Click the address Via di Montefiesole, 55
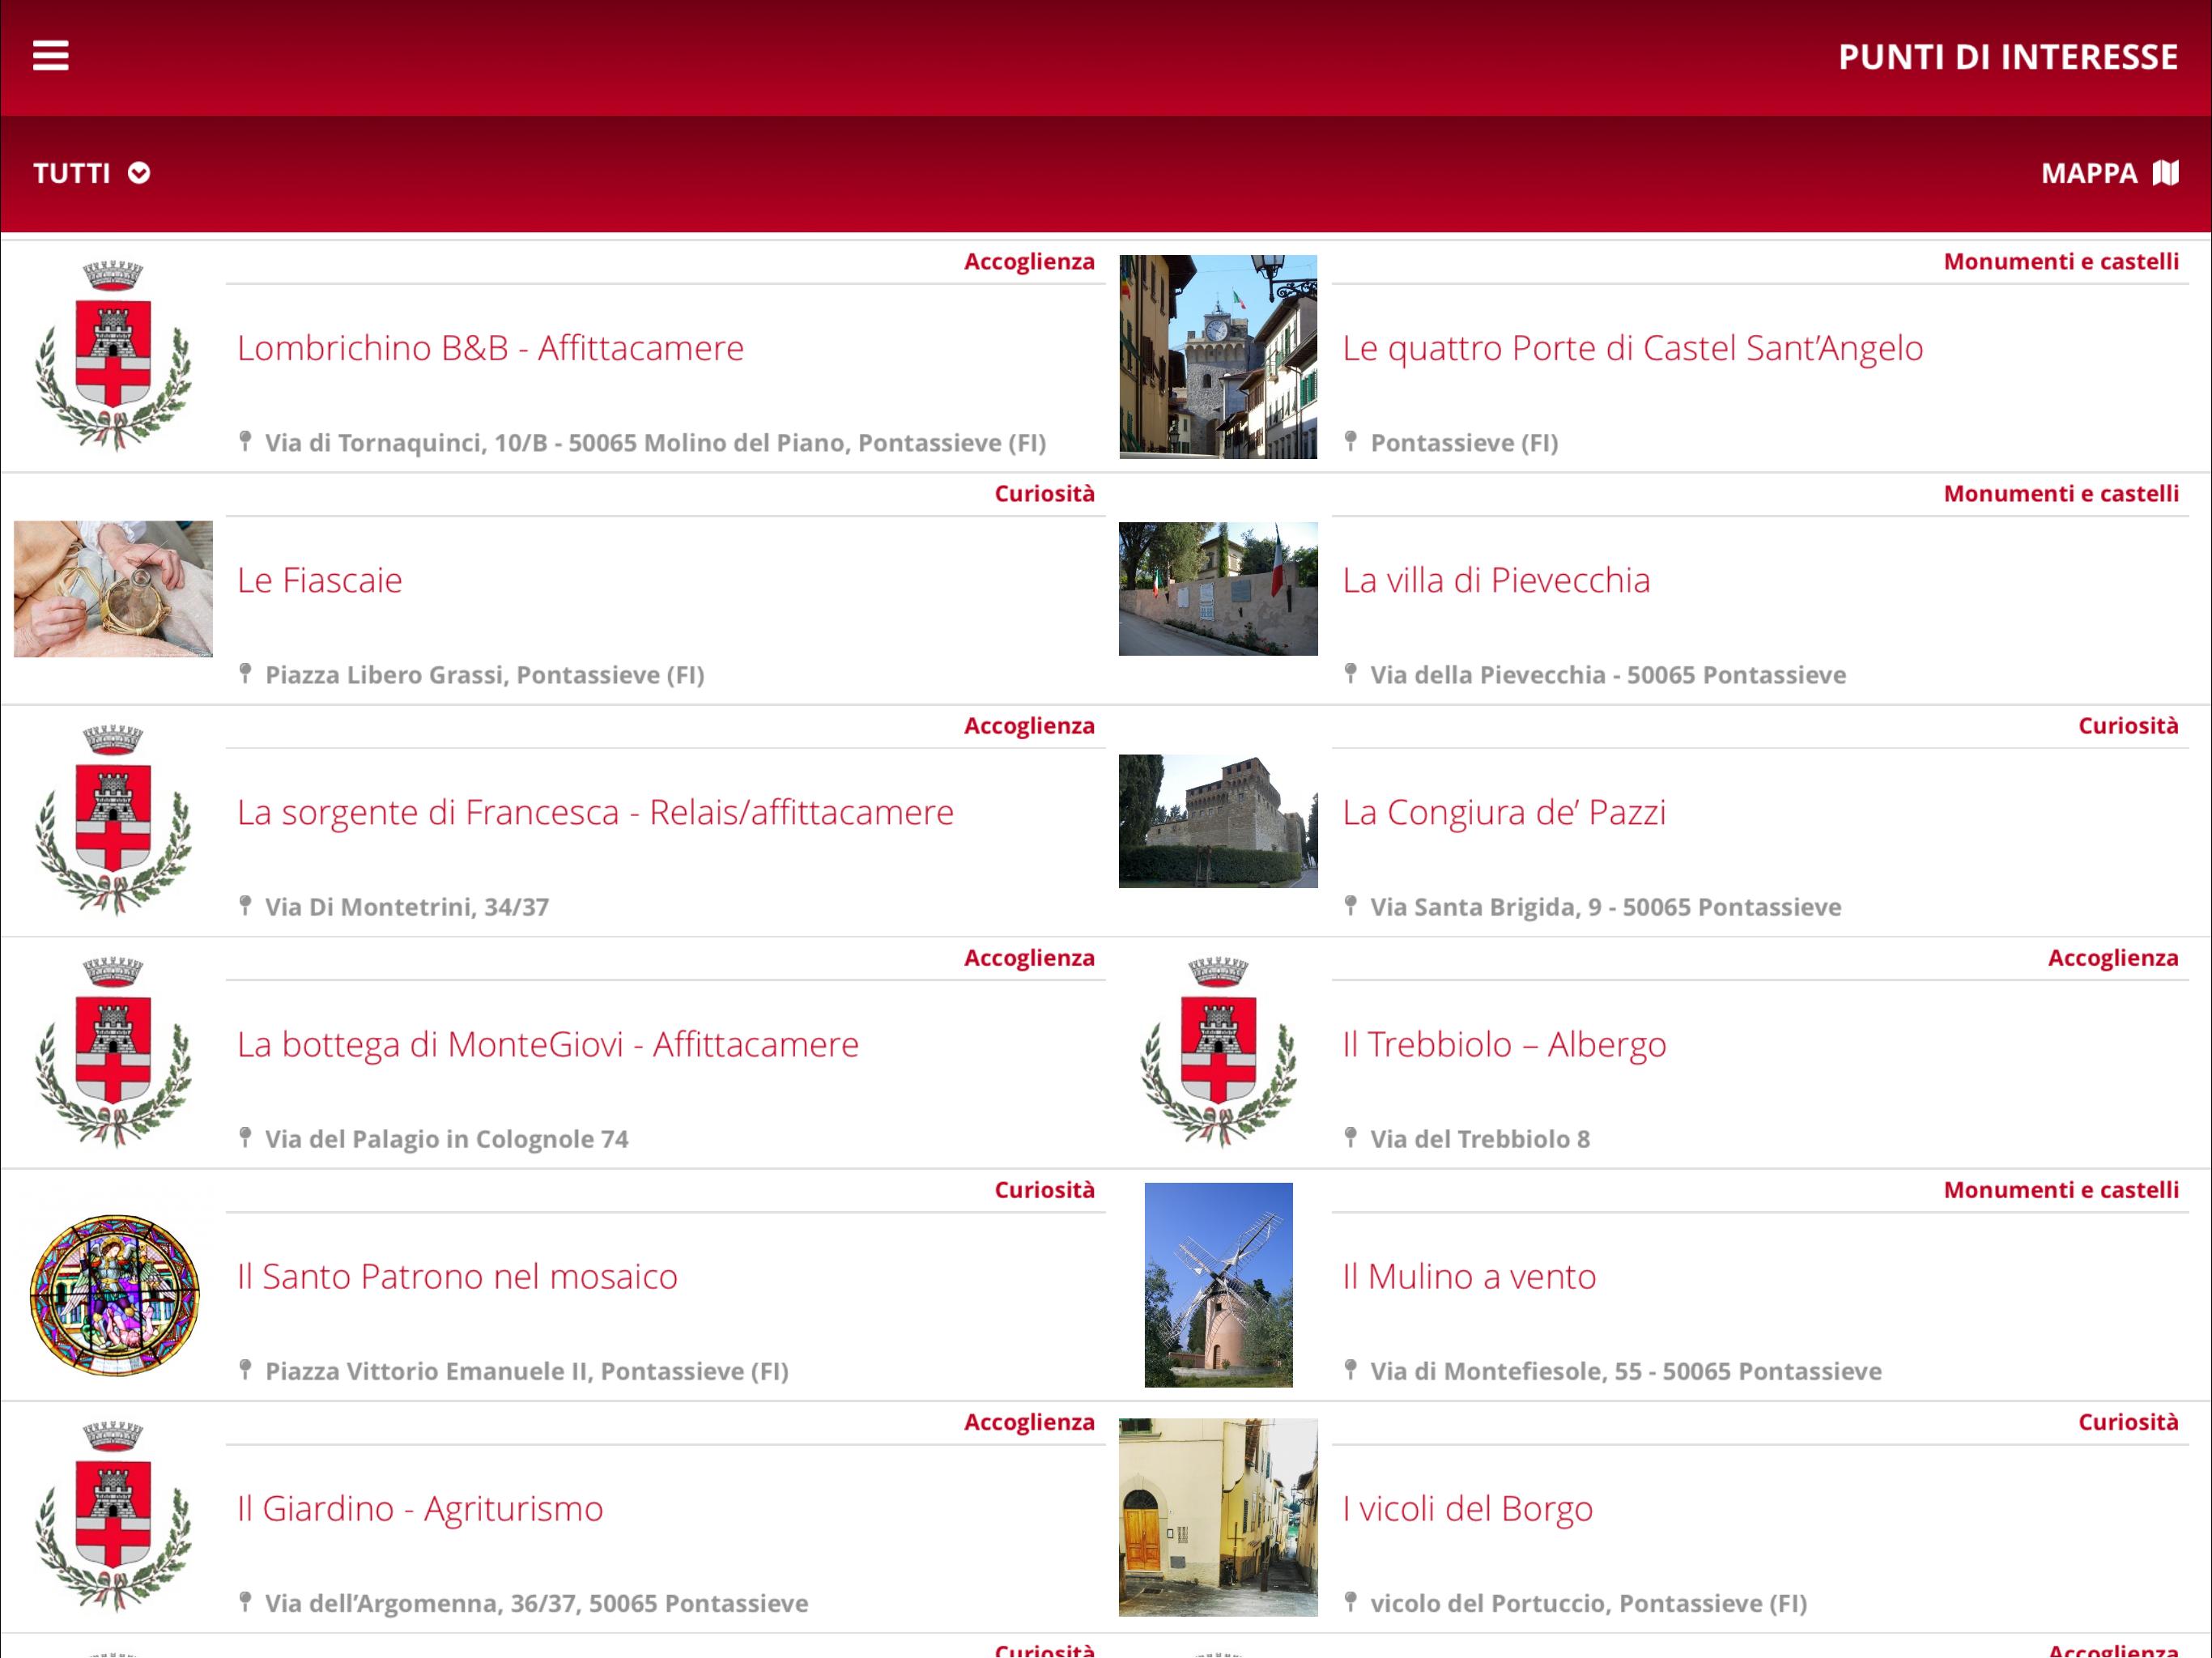This screenshot has height=1658, width=2212. point(1626,1371)
